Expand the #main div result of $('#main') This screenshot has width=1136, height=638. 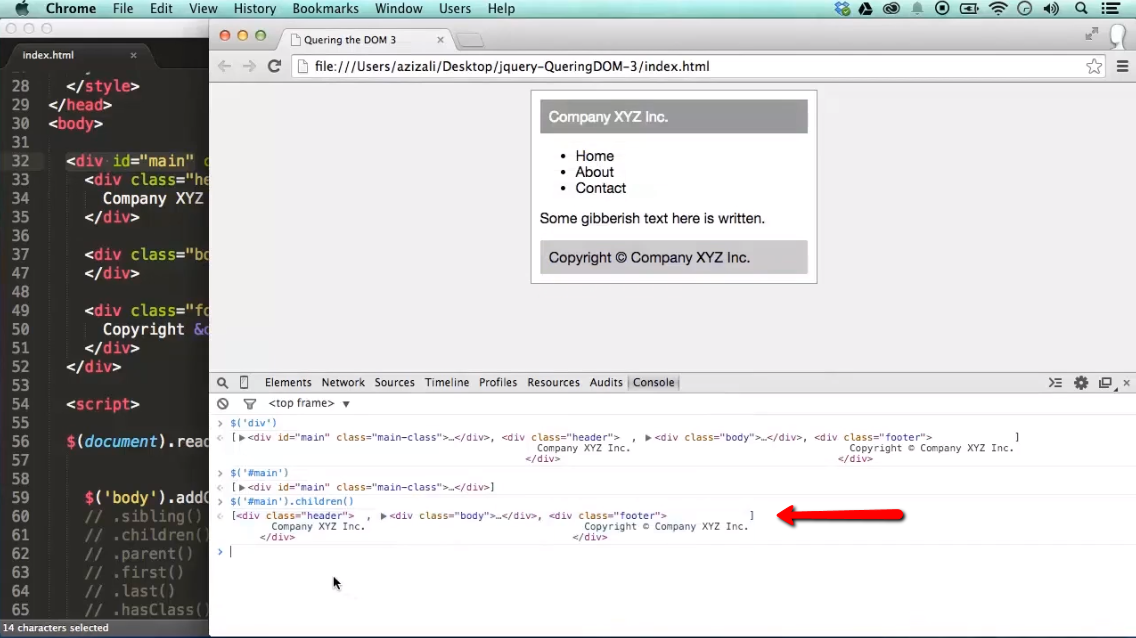click(x=242, y=487)
